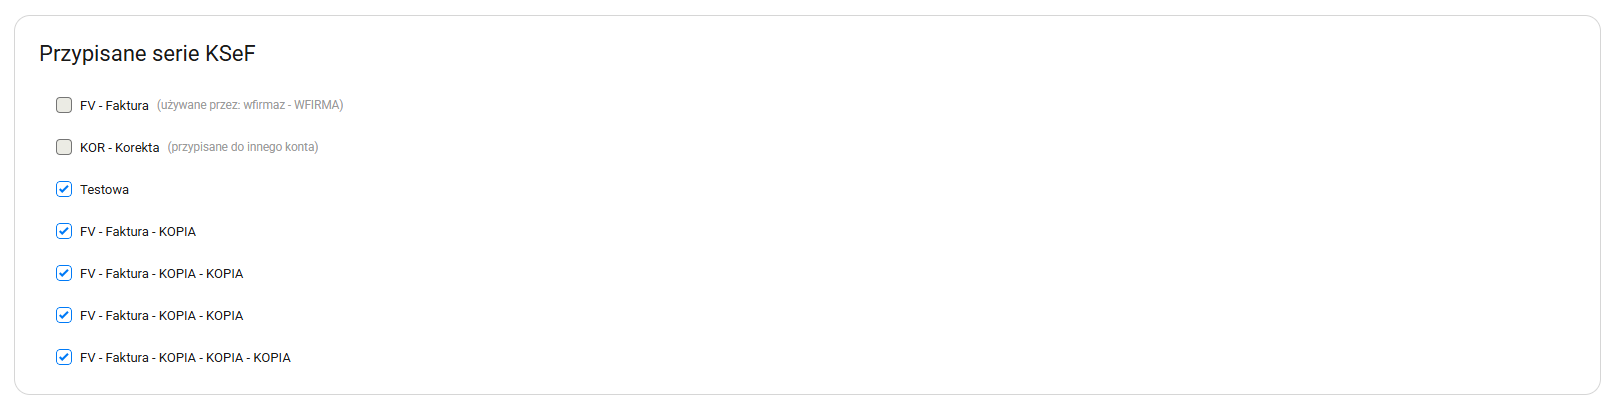Image resolution: width=1616 pixels, height=410 pixels.
Task: Click the 'KOR - Korekta' label text
Action: (119, 148)
